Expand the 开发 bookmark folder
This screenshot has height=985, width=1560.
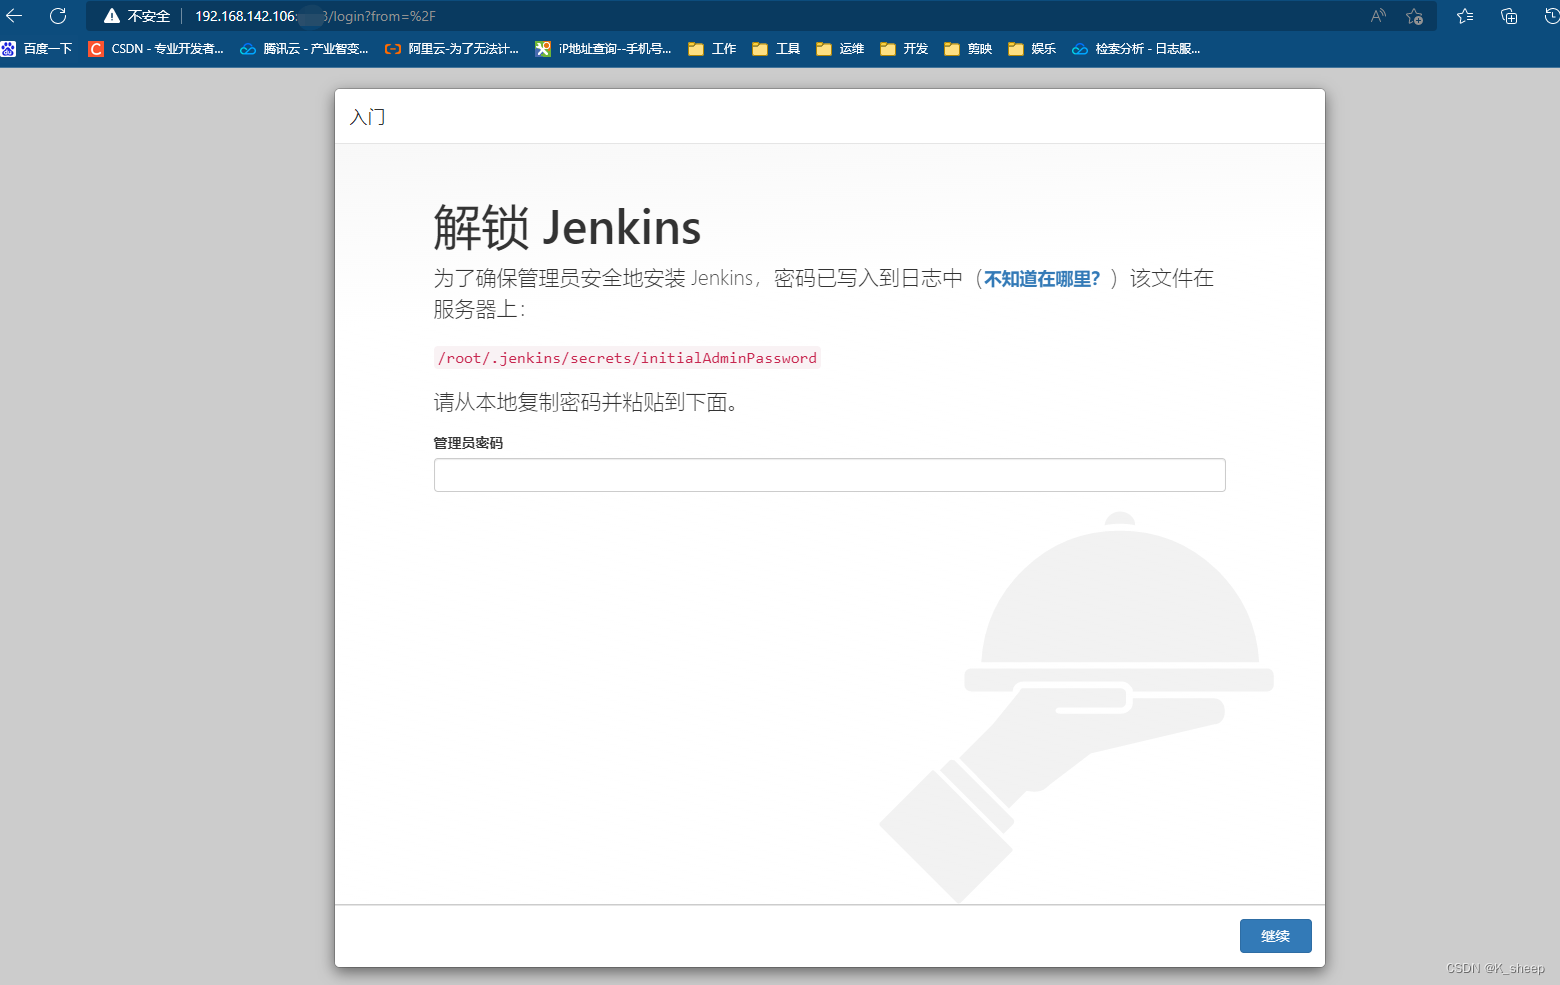[x=904, y=49]
